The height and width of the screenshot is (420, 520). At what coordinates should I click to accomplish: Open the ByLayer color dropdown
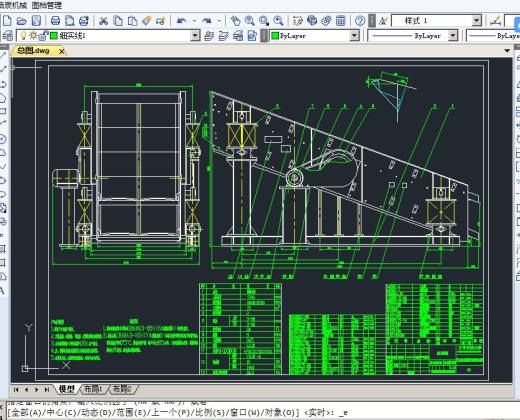354,35
